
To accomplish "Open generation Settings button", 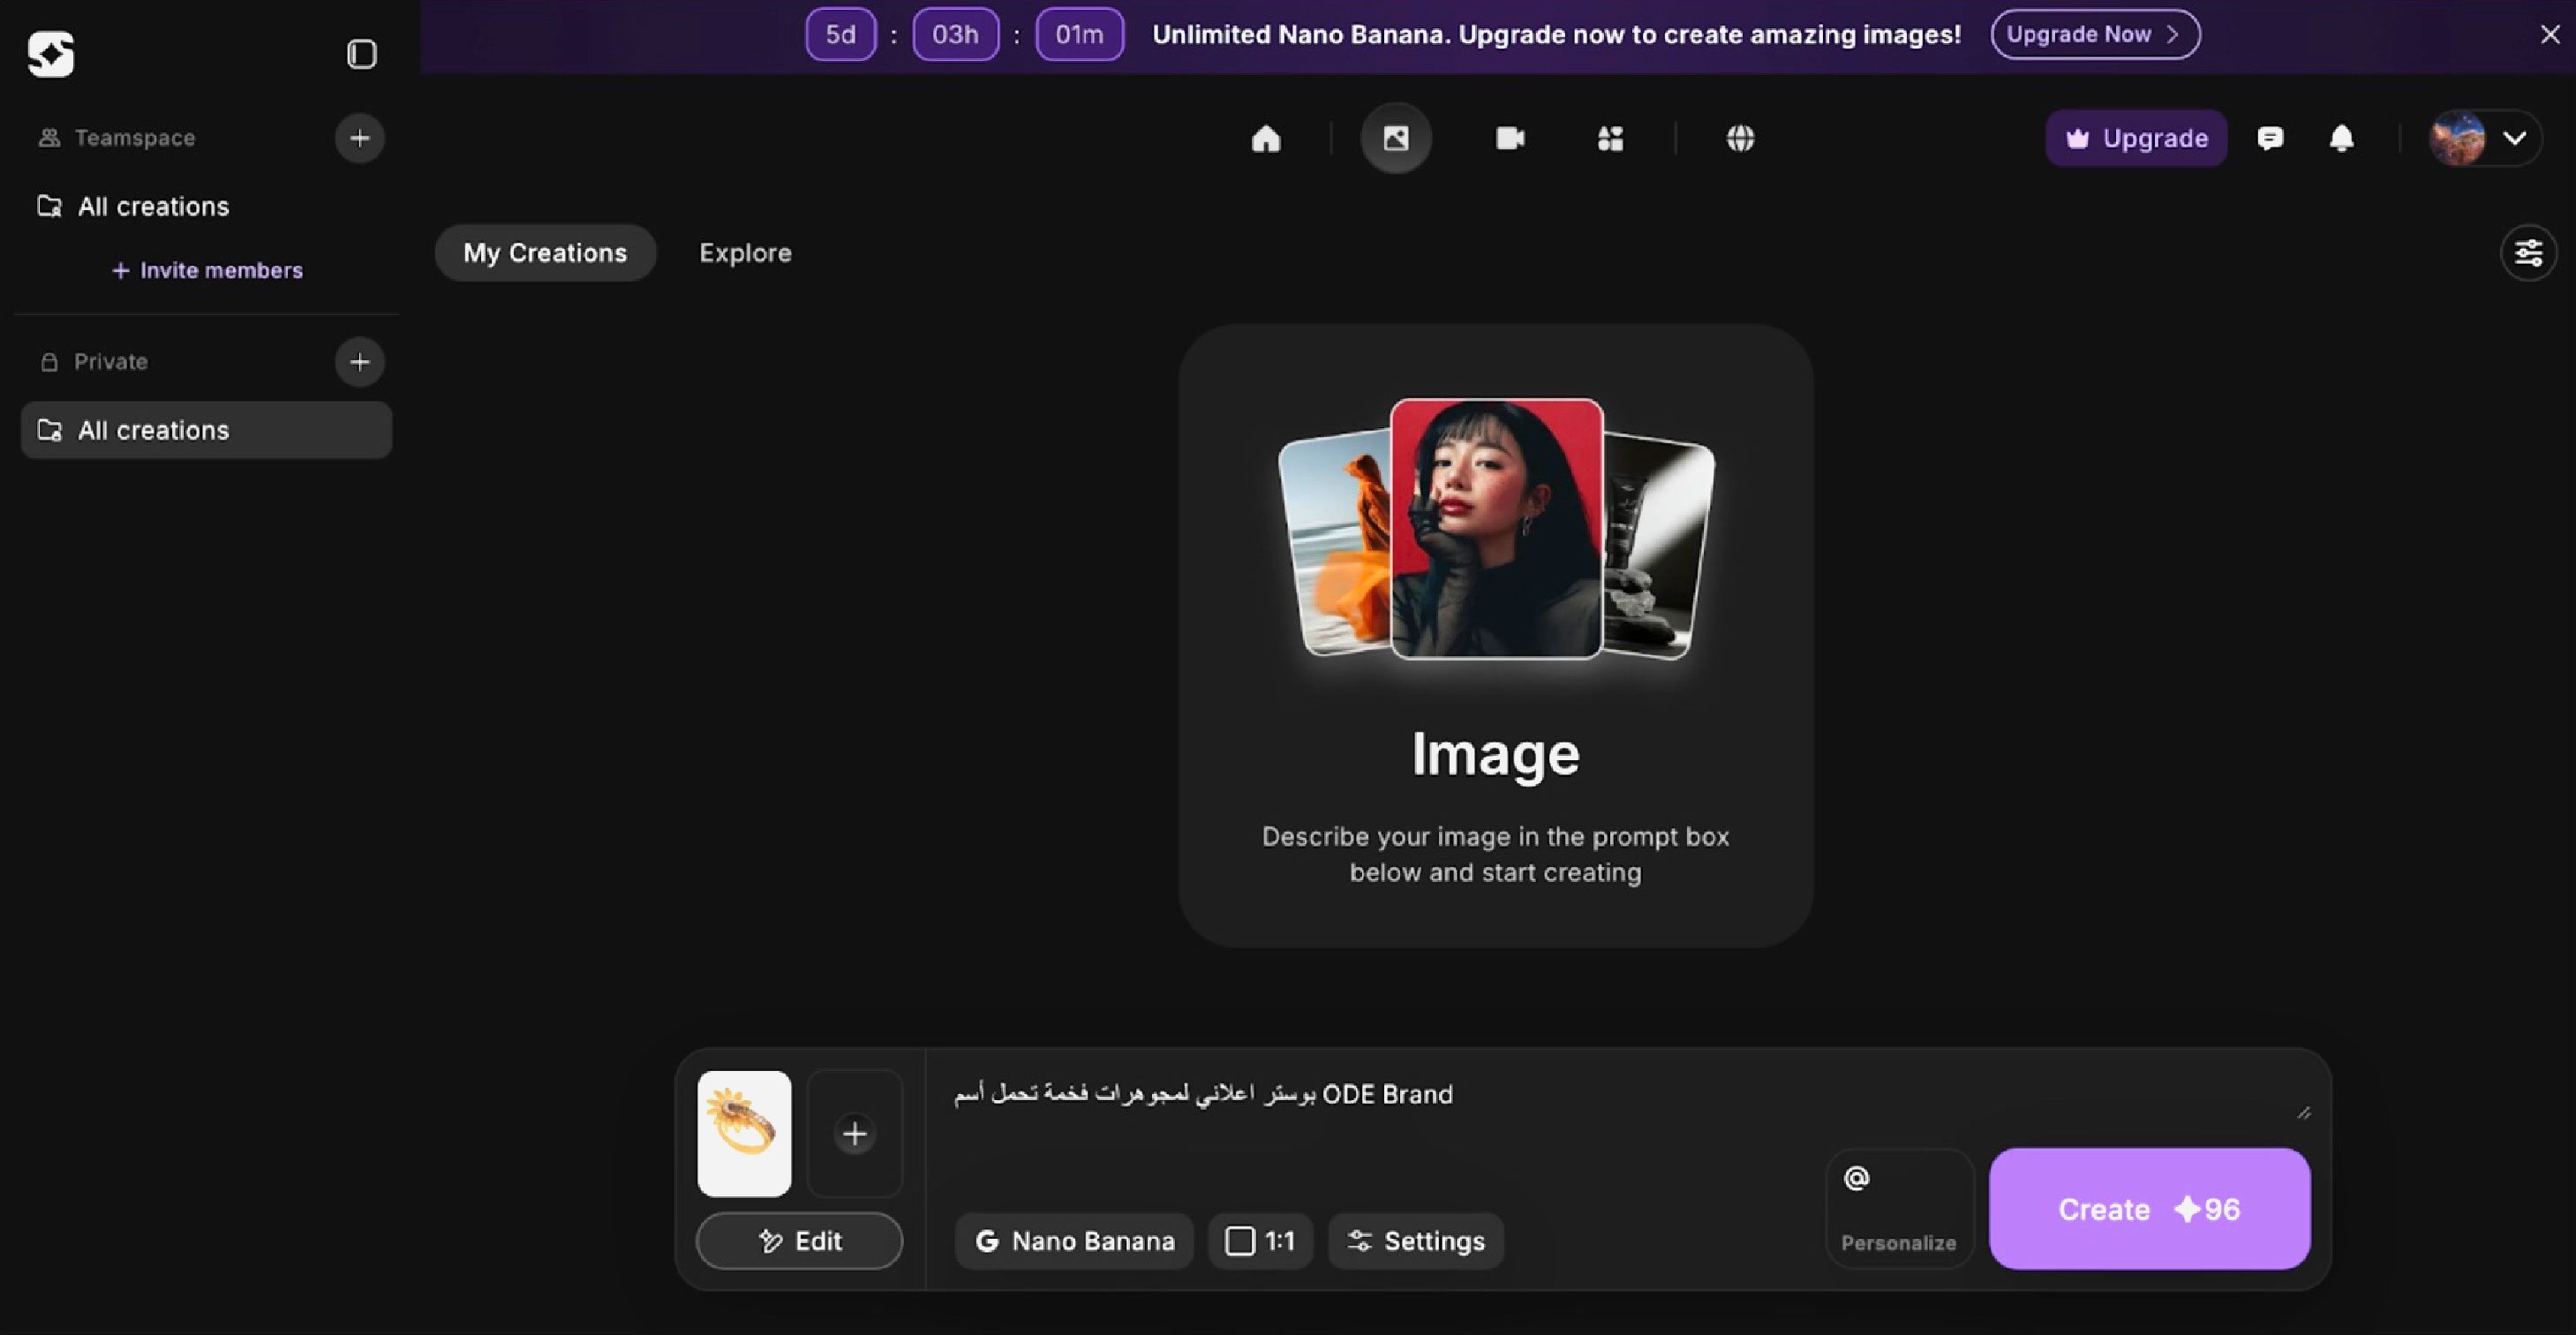I will (1415, 1241).
